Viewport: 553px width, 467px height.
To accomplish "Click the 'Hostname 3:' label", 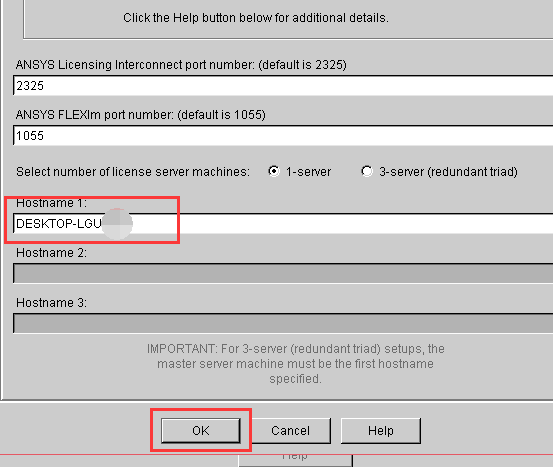I will click(x=51, y=303).
